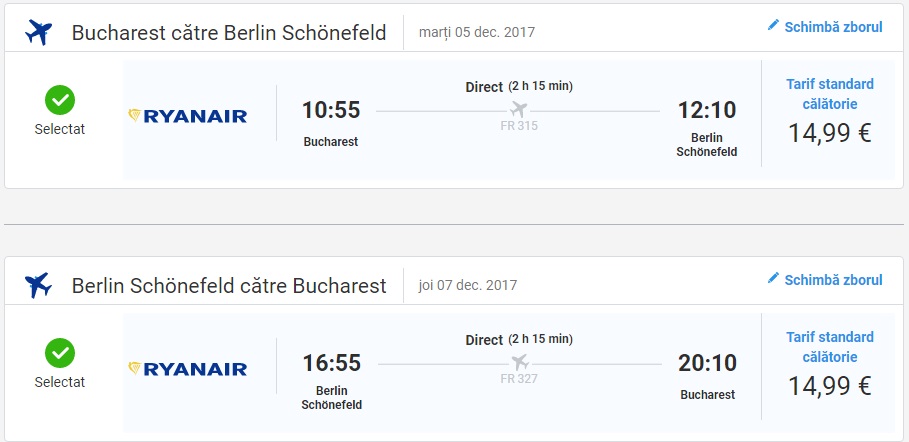
Task: Click the 20:10 arrival time in Bucharest
Action: click(x=708, y=363)
